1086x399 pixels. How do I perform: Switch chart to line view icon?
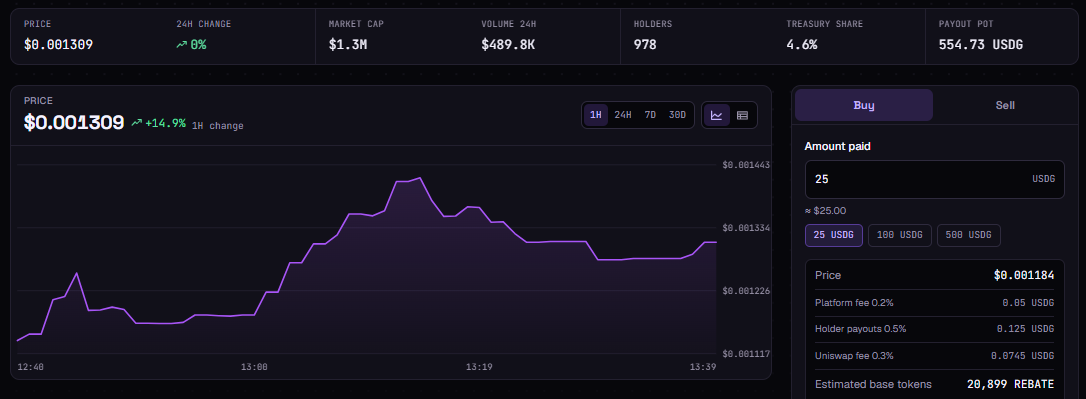pos(717,115)
